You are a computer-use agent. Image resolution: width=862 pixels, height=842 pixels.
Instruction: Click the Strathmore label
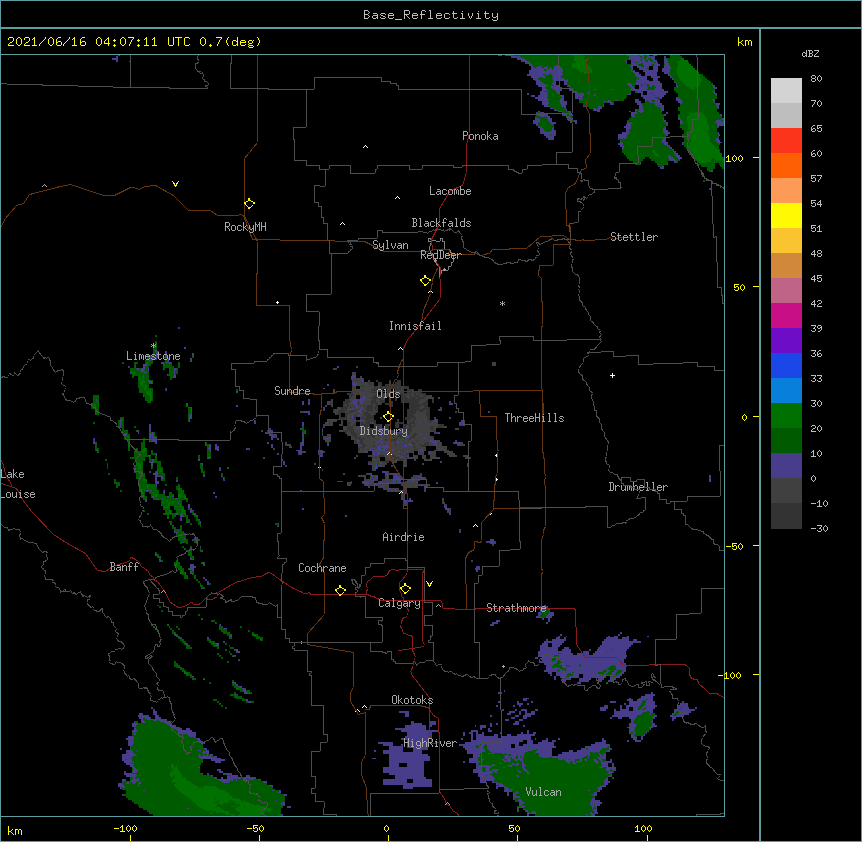point(516,608)
